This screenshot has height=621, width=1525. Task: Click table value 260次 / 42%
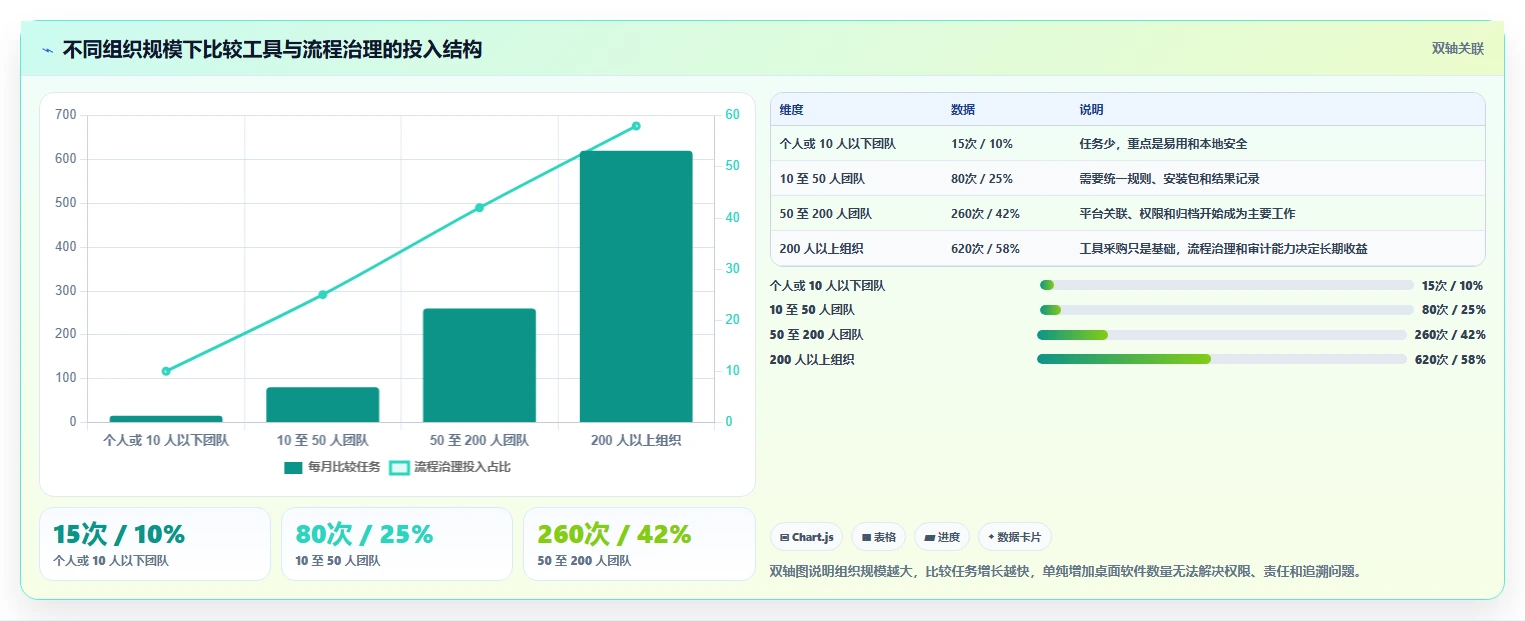pos(985,214)
